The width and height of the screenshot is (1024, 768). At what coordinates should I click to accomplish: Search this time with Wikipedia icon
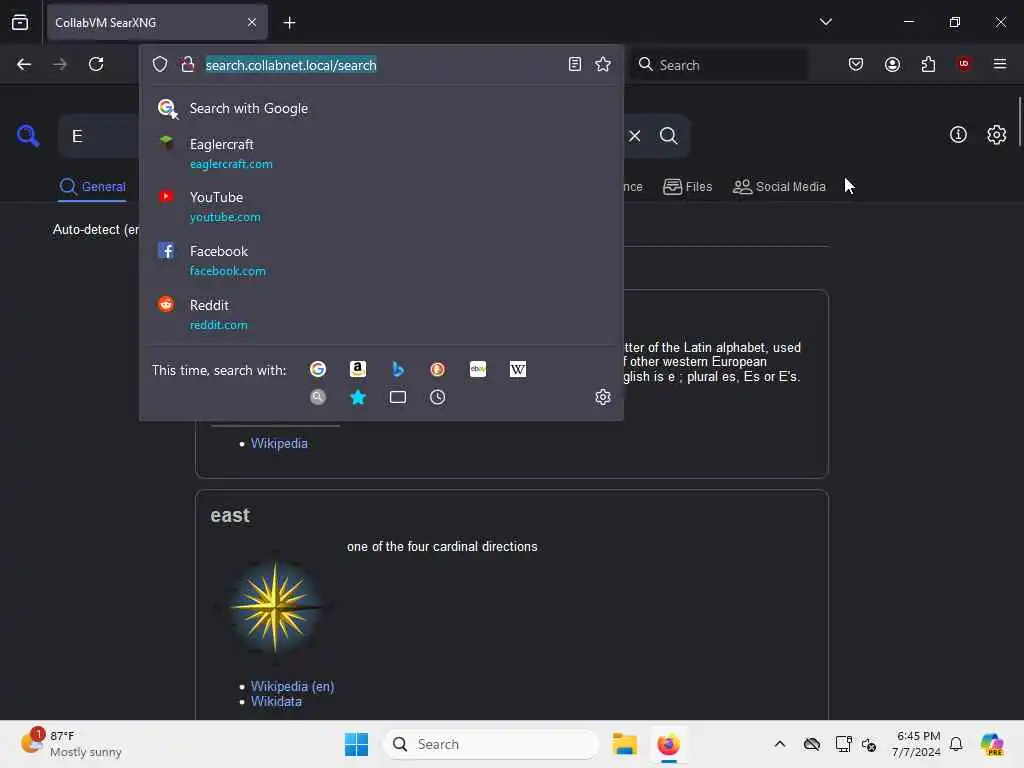518,370
